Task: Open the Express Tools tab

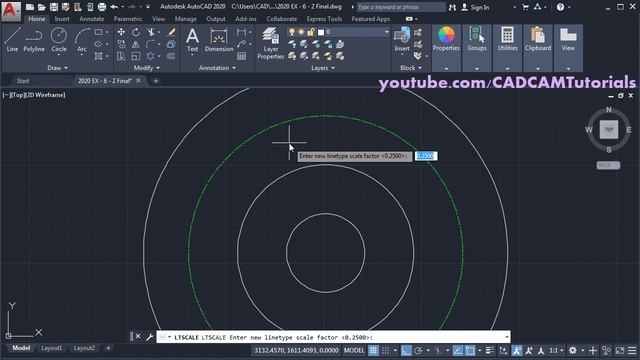Action: [x=324, y=19]
